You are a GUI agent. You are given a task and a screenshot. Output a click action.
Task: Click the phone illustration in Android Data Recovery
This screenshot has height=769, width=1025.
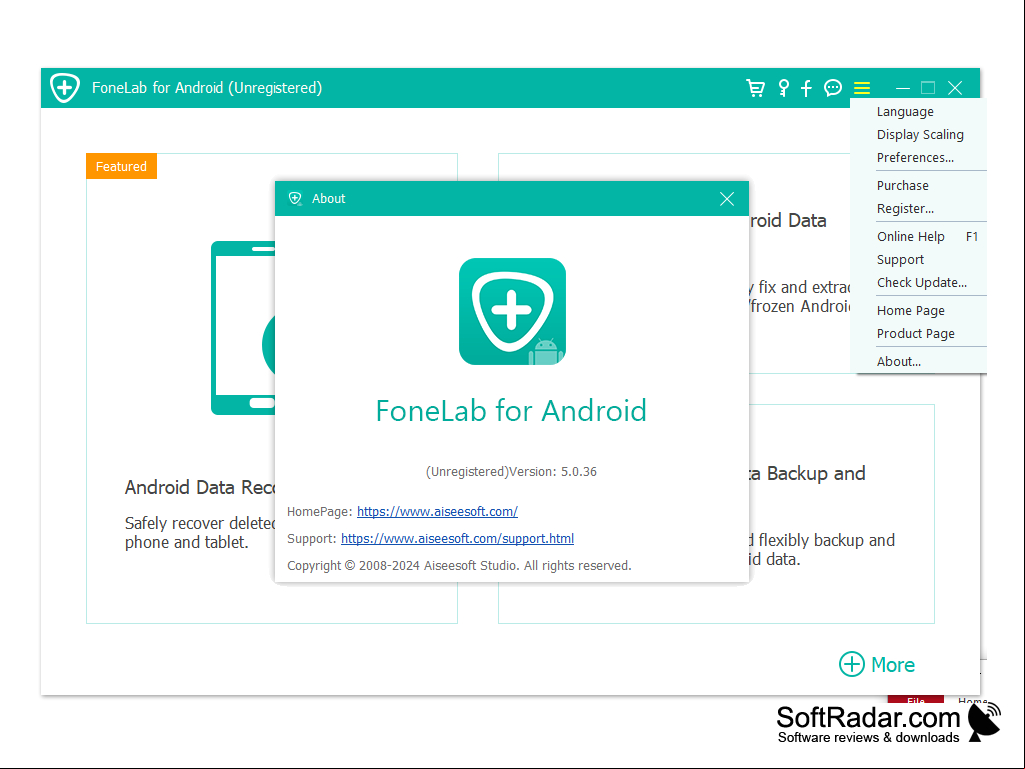coord(243,328)
